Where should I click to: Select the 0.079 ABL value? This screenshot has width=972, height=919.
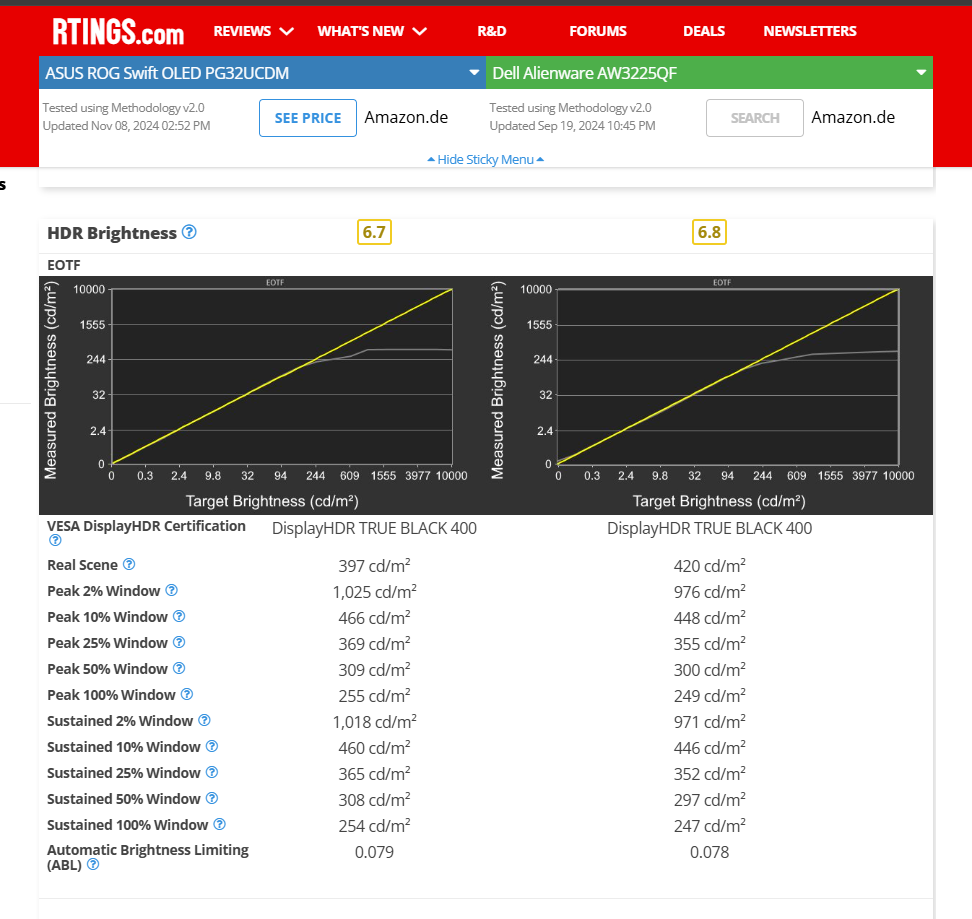374,852
